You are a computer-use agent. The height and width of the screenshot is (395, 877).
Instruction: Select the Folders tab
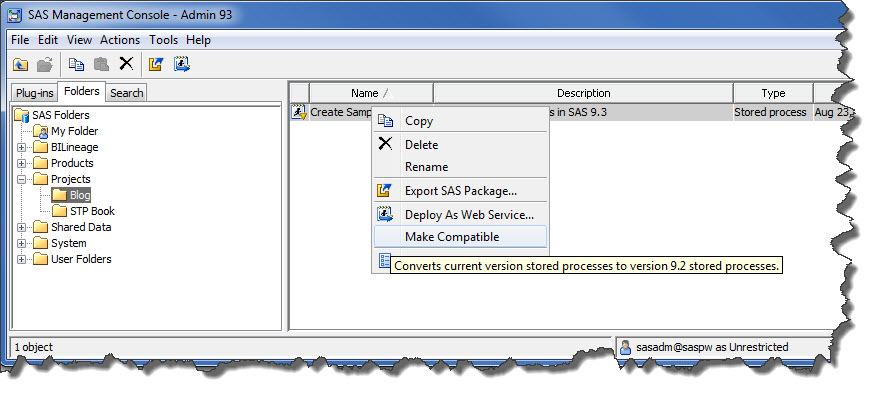[82, 91]
